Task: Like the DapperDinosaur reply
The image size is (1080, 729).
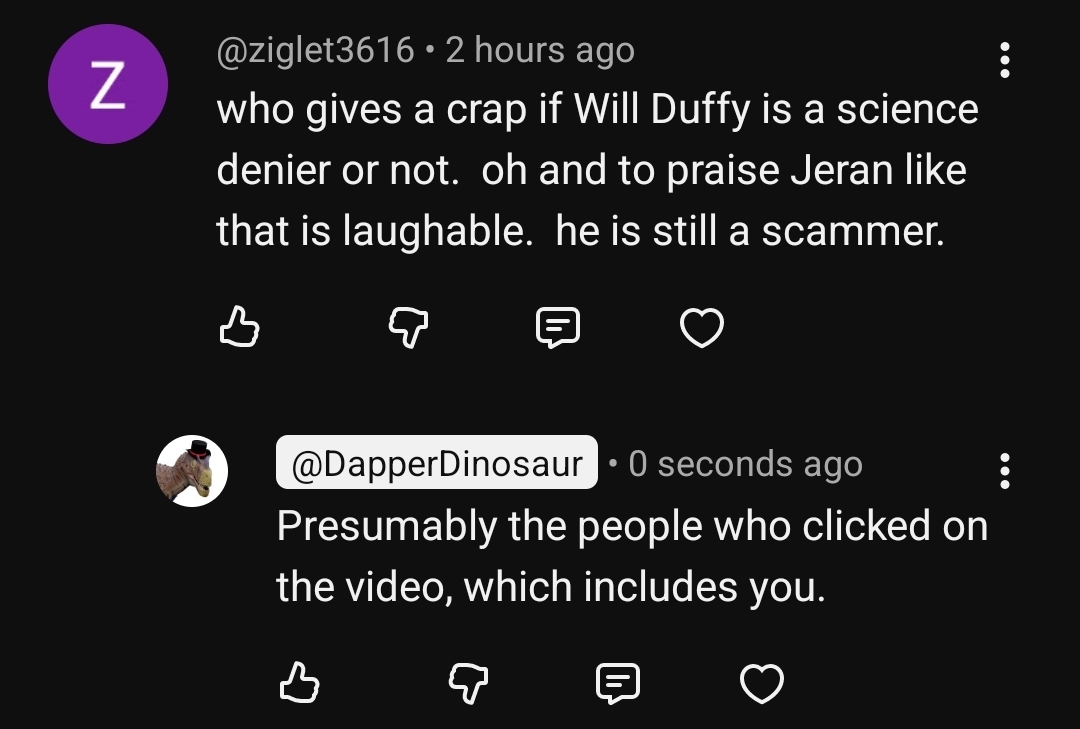Action: tap(299, 684)
